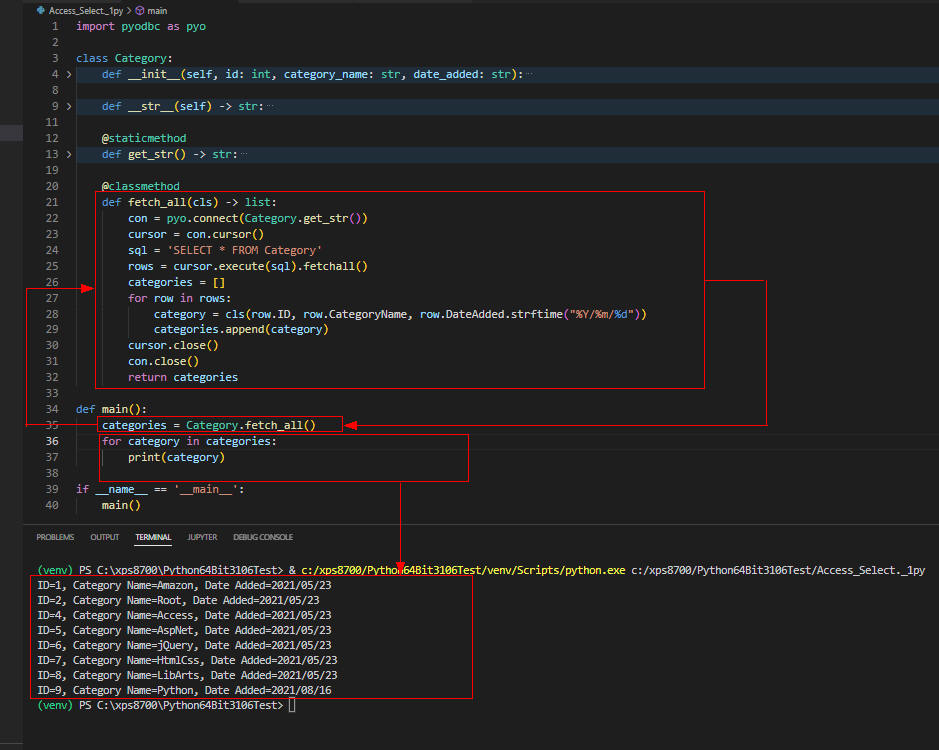Click the main symbol icon in the breadcrumb
The image size is (939, 750).
point(140,11)
